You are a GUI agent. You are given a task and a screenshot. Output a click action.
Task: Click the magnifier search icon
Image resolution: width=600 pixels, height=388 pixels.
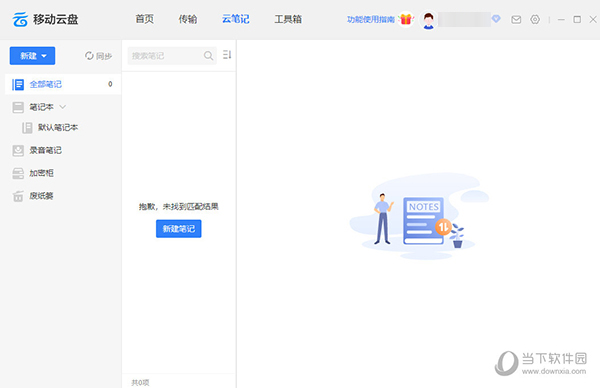[208, 56]
